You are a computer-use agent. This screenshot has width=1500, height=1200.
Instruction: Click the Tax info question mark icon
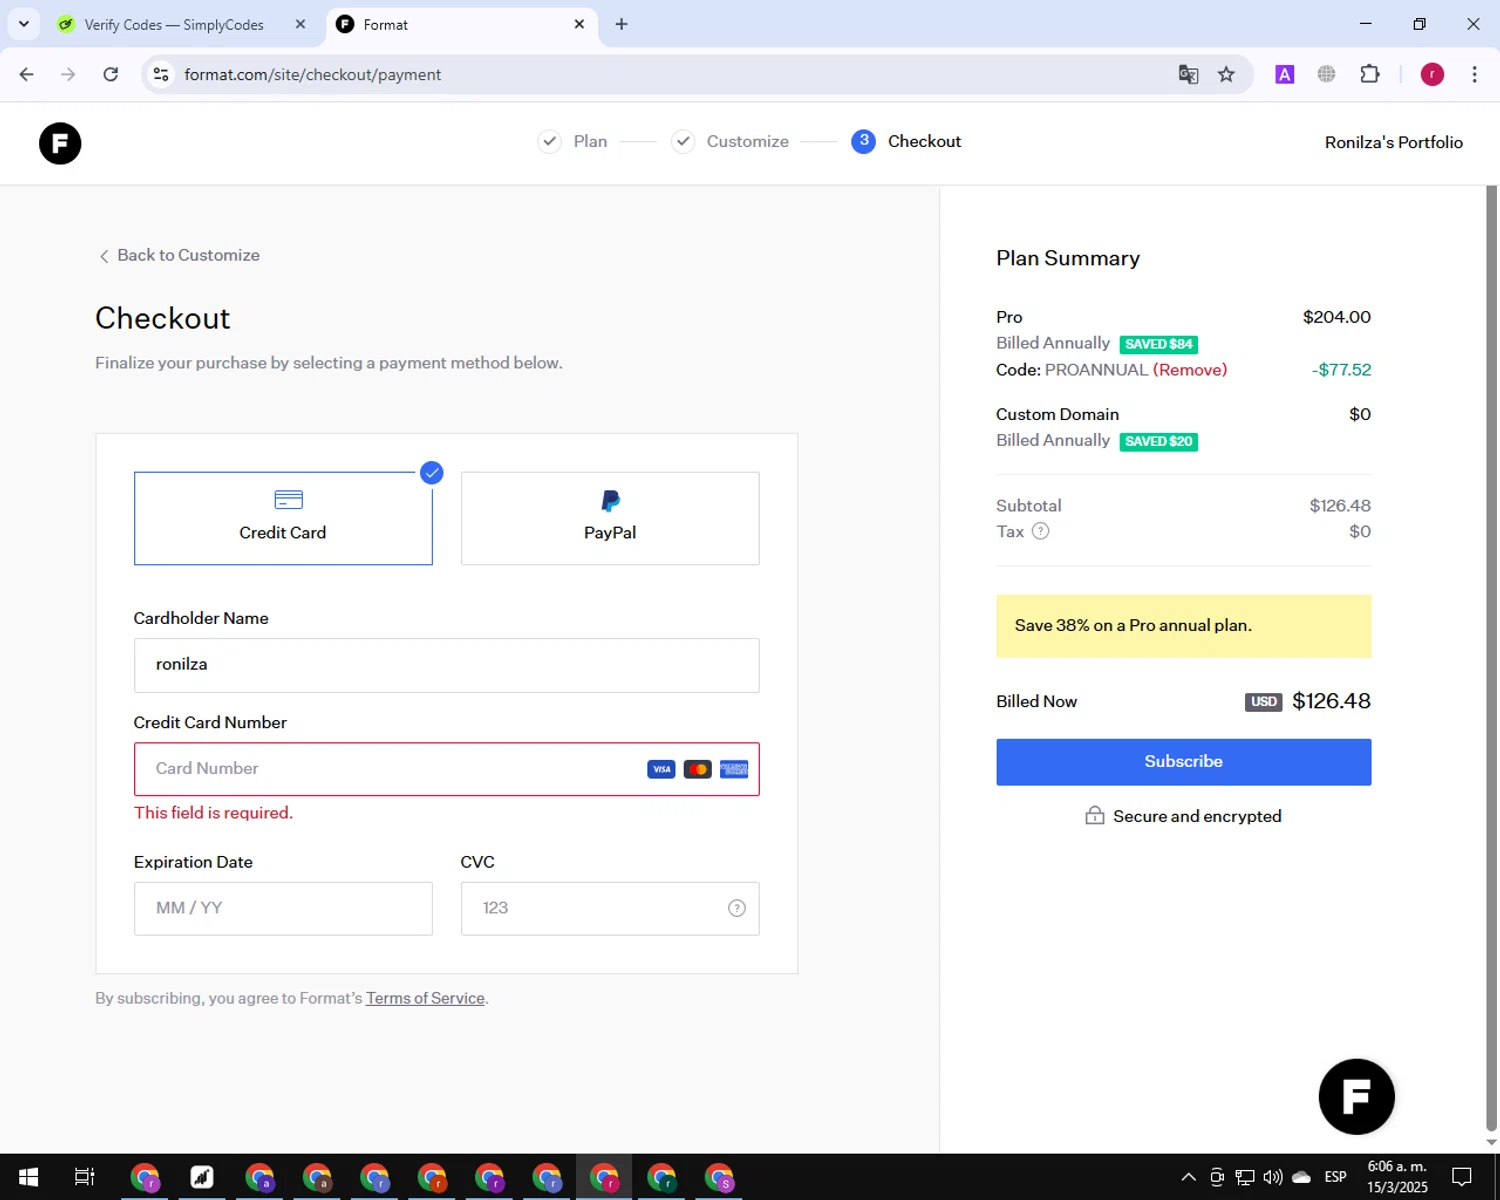coord(1040,531)
